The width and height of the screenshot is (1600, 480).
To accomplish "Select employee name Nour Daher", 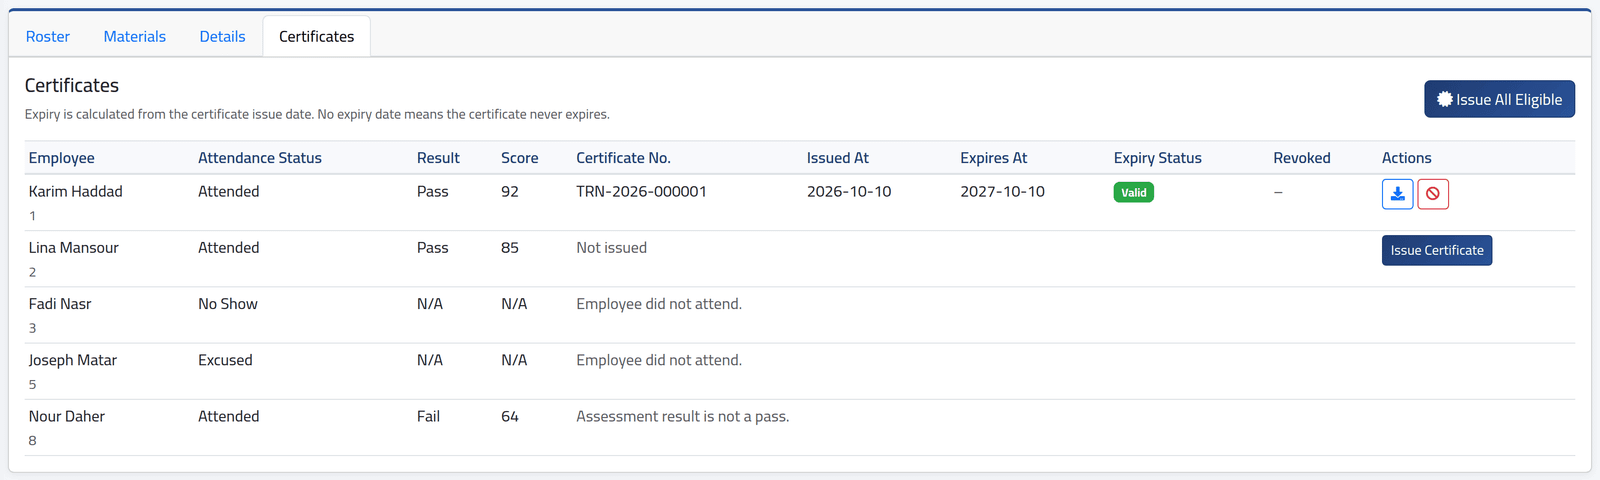I will [67, 416].
